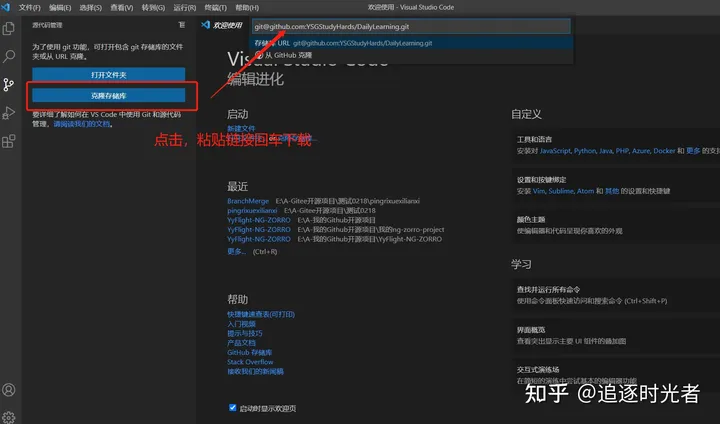This screenshot has height=424, width=720.
Task: Open the 入门视频 help link
Action: click(x=242, y=324)
